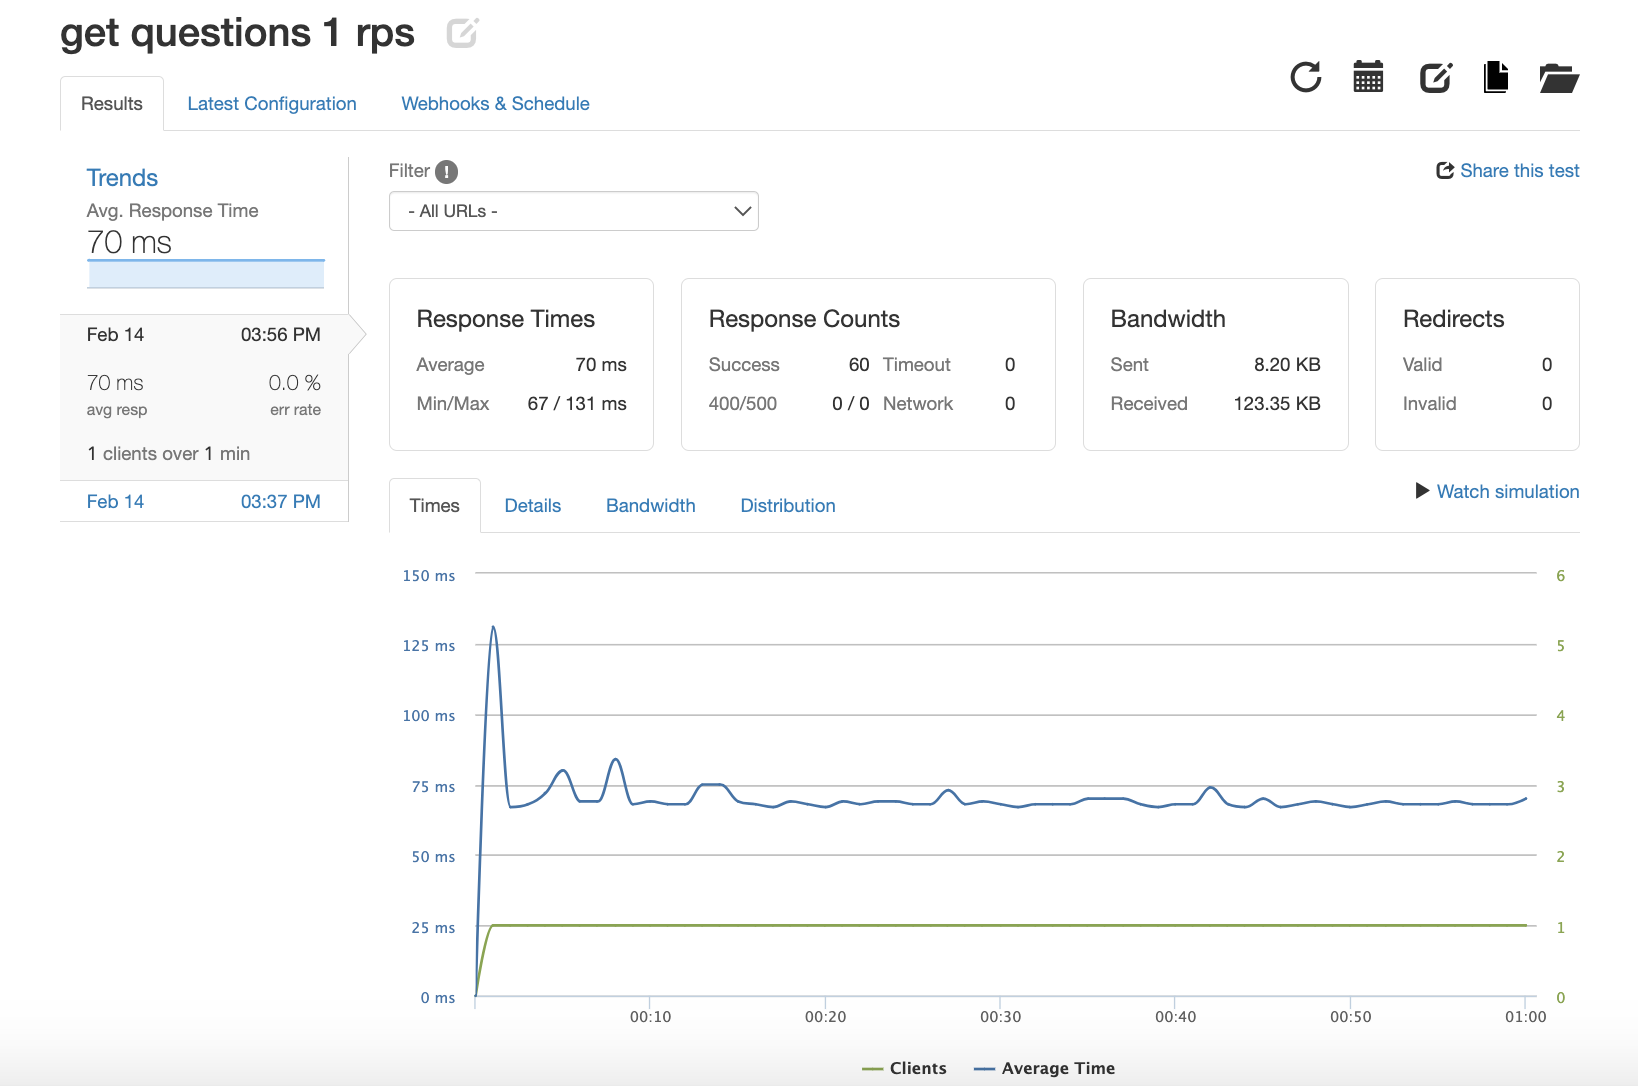Open the folder icon in toolbar

1559,77
